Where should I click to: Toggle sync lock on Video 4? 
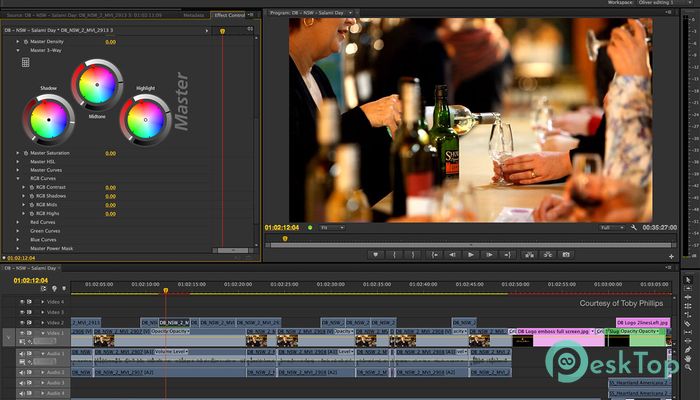tap(29, 302)
